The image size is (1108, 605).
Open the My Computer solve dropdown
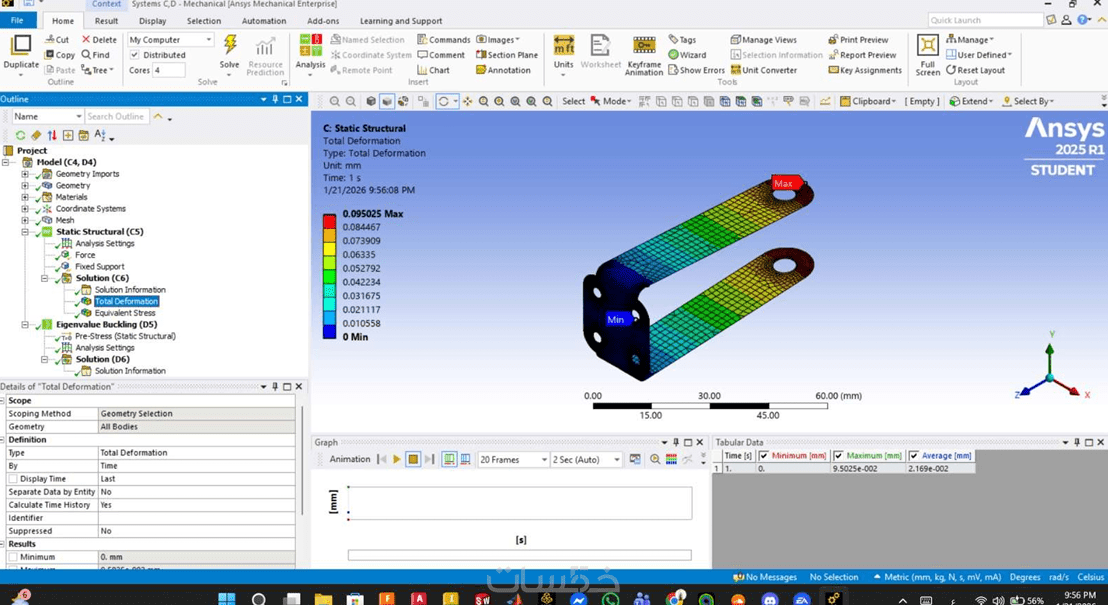tap(170, 40)
